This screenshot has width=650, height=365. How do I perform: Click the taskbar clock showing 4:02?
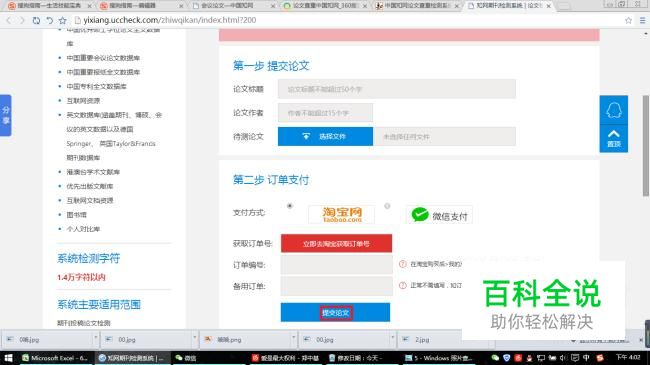(x=628, y=358)
